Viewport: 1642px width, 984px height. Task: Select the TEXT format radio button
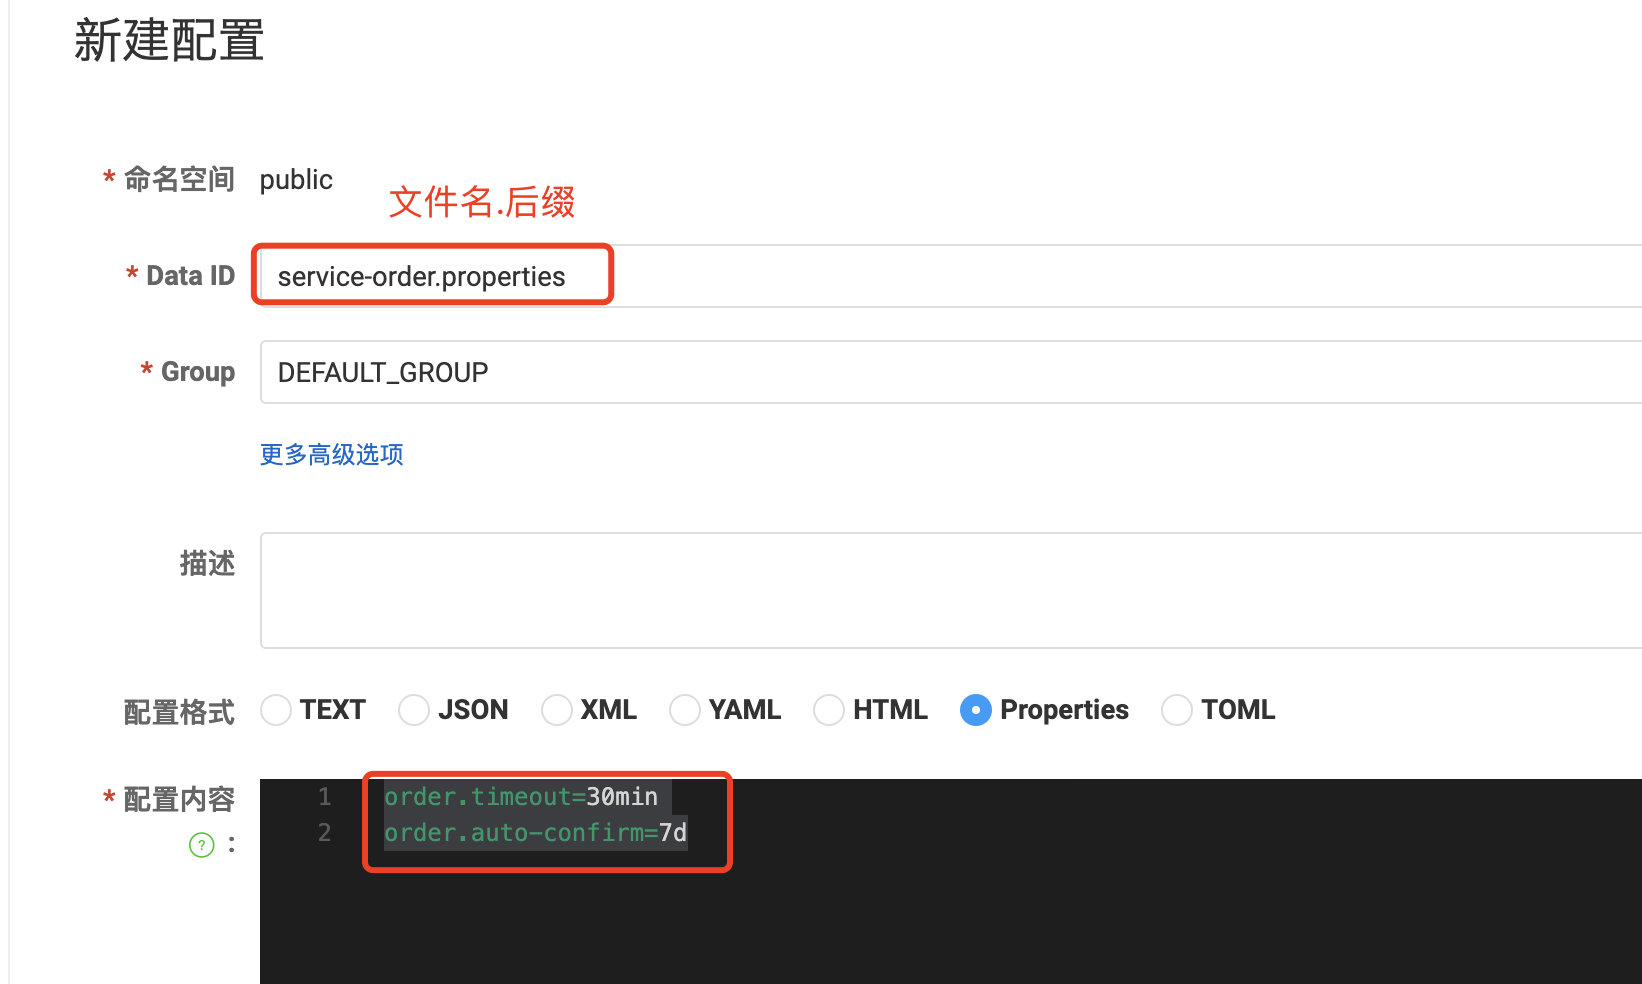(x=276, y=710)
